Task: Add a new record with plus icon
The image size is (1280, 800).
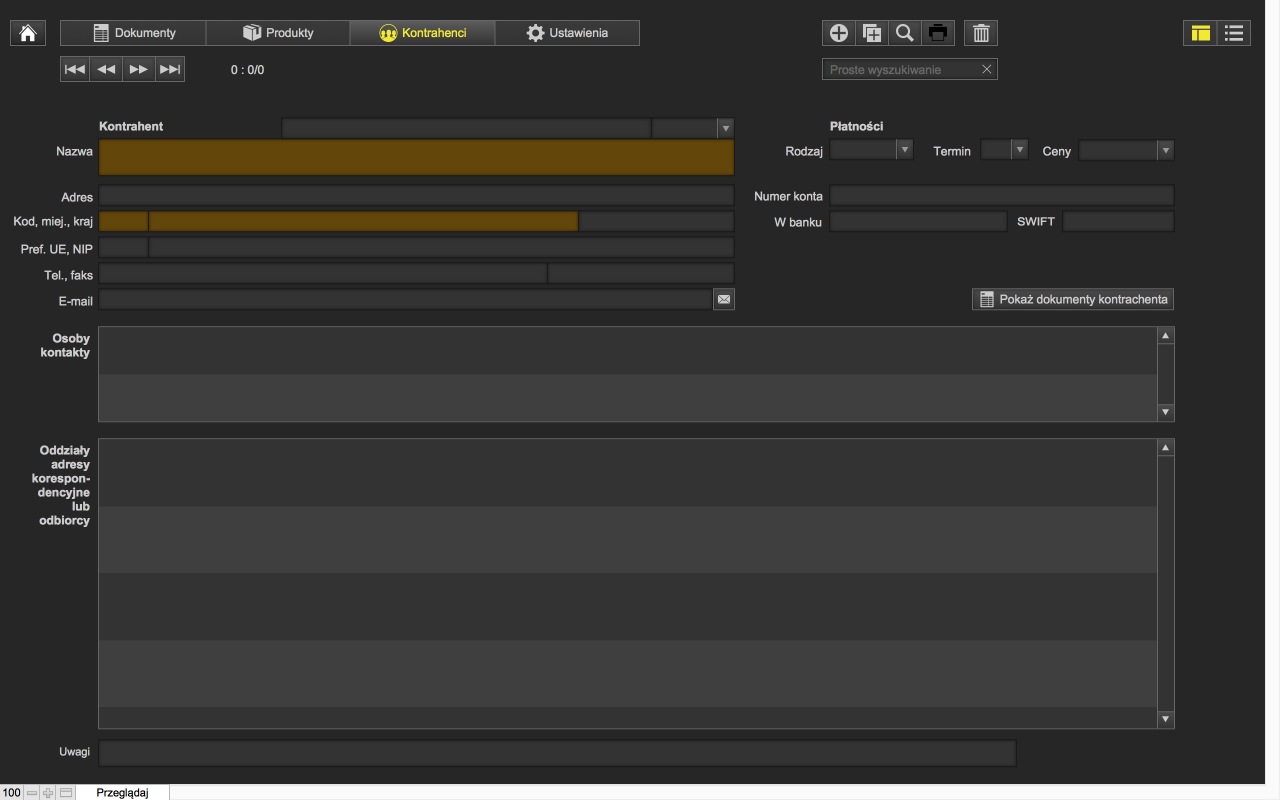Action: click(x=839, y=33)
